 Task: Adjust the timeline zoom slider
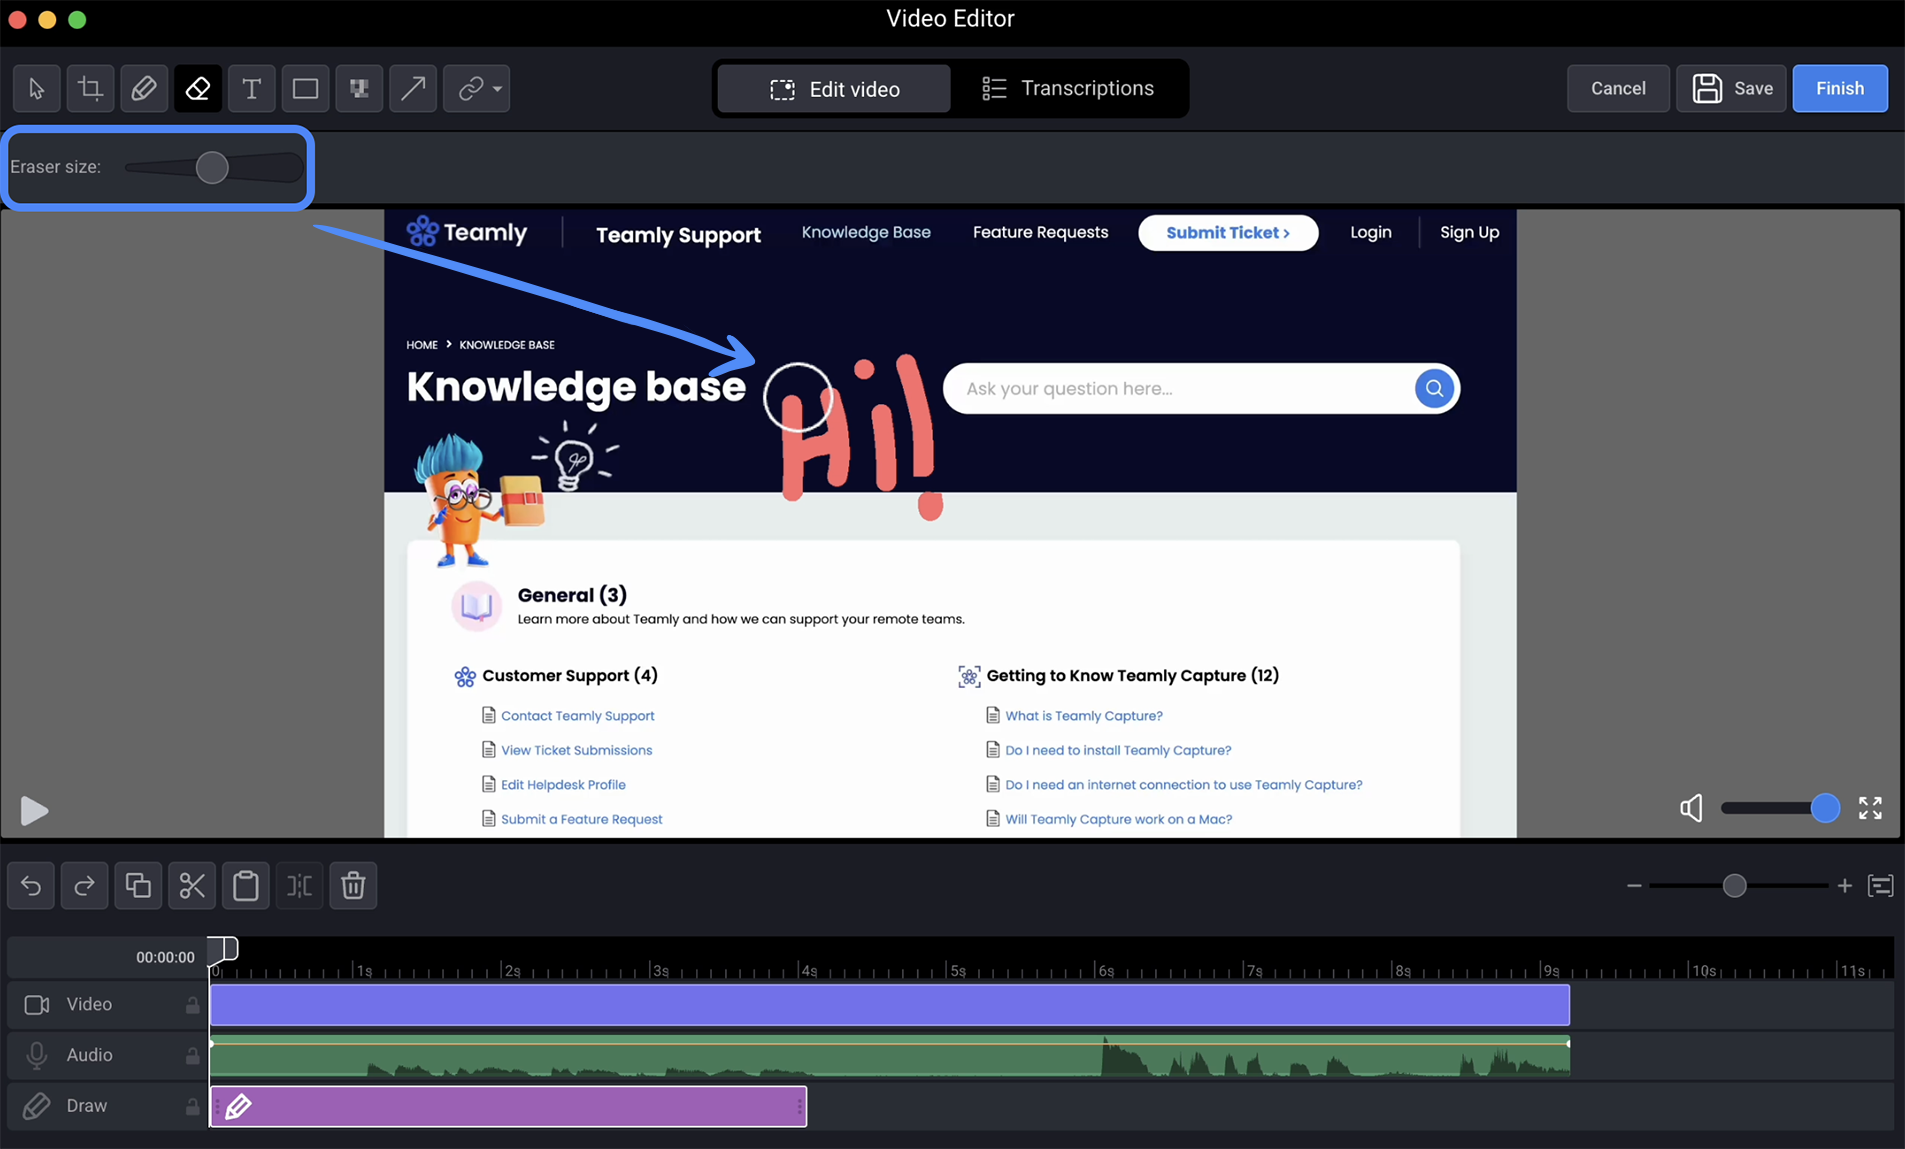coord(1735,885)
